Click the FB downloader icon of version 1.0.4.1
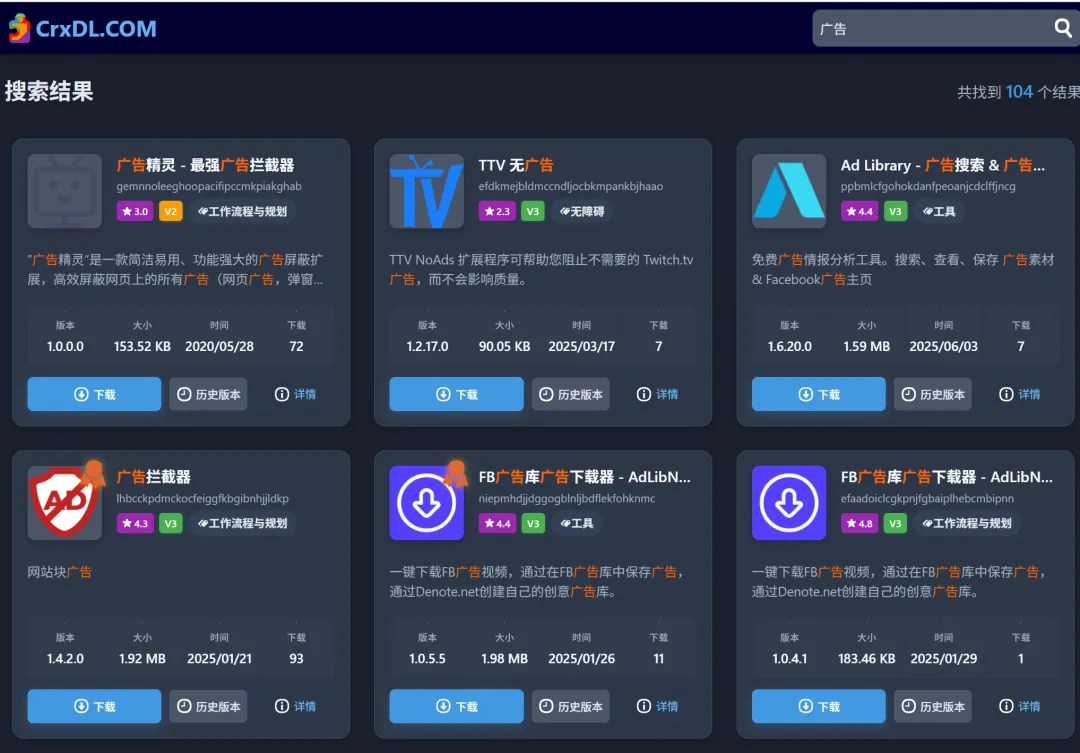Viewport: 1080px width, 753px height. click(x=789, y=502)
